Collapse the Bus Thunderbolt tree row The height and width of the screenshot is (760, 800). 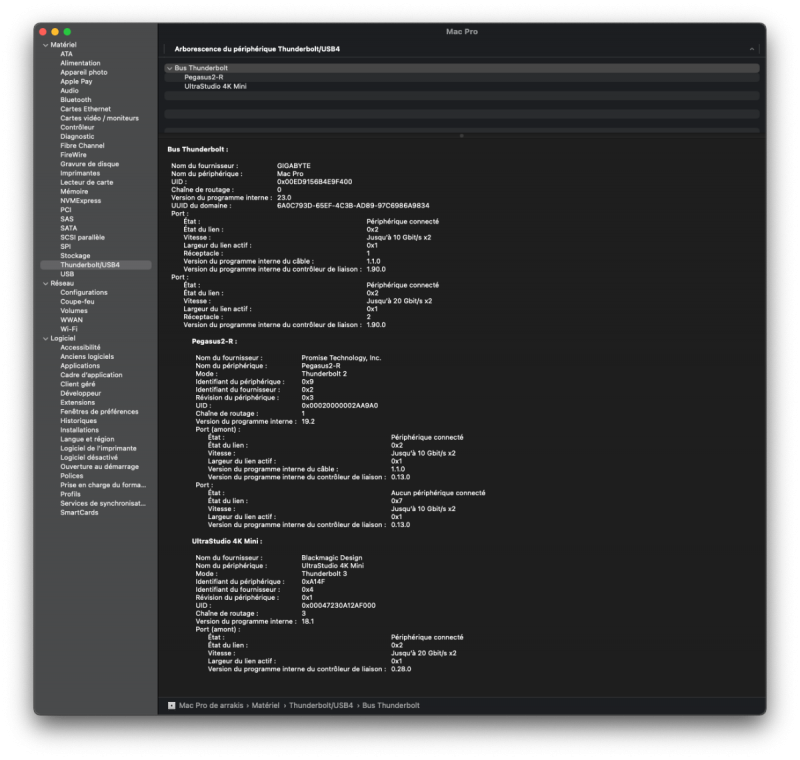[x=170, y=68]
